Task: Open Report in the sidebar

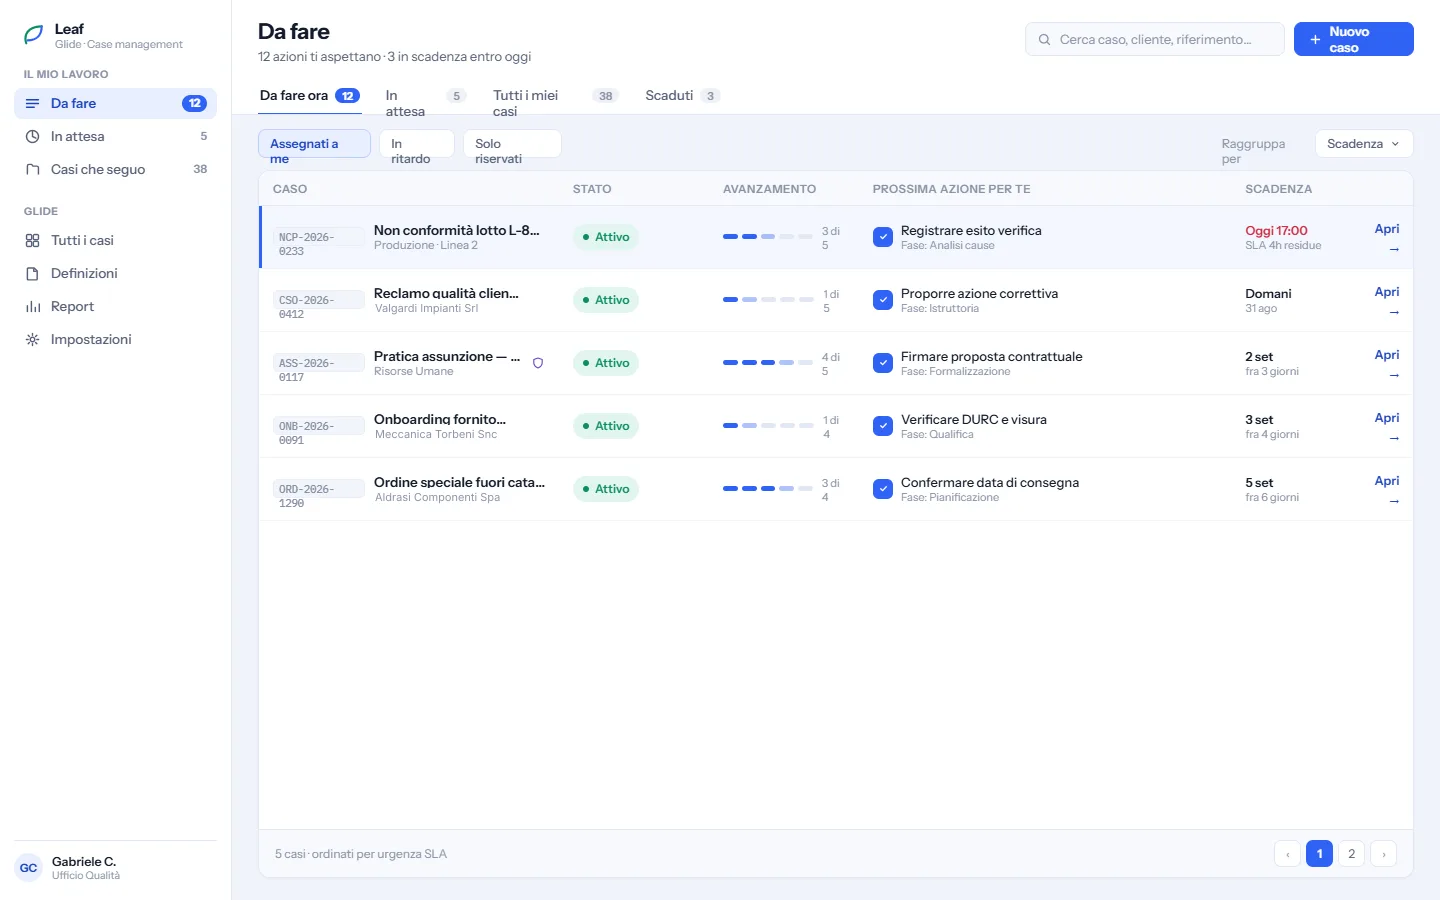Action: pyautogui.click(x=115, y=306)
